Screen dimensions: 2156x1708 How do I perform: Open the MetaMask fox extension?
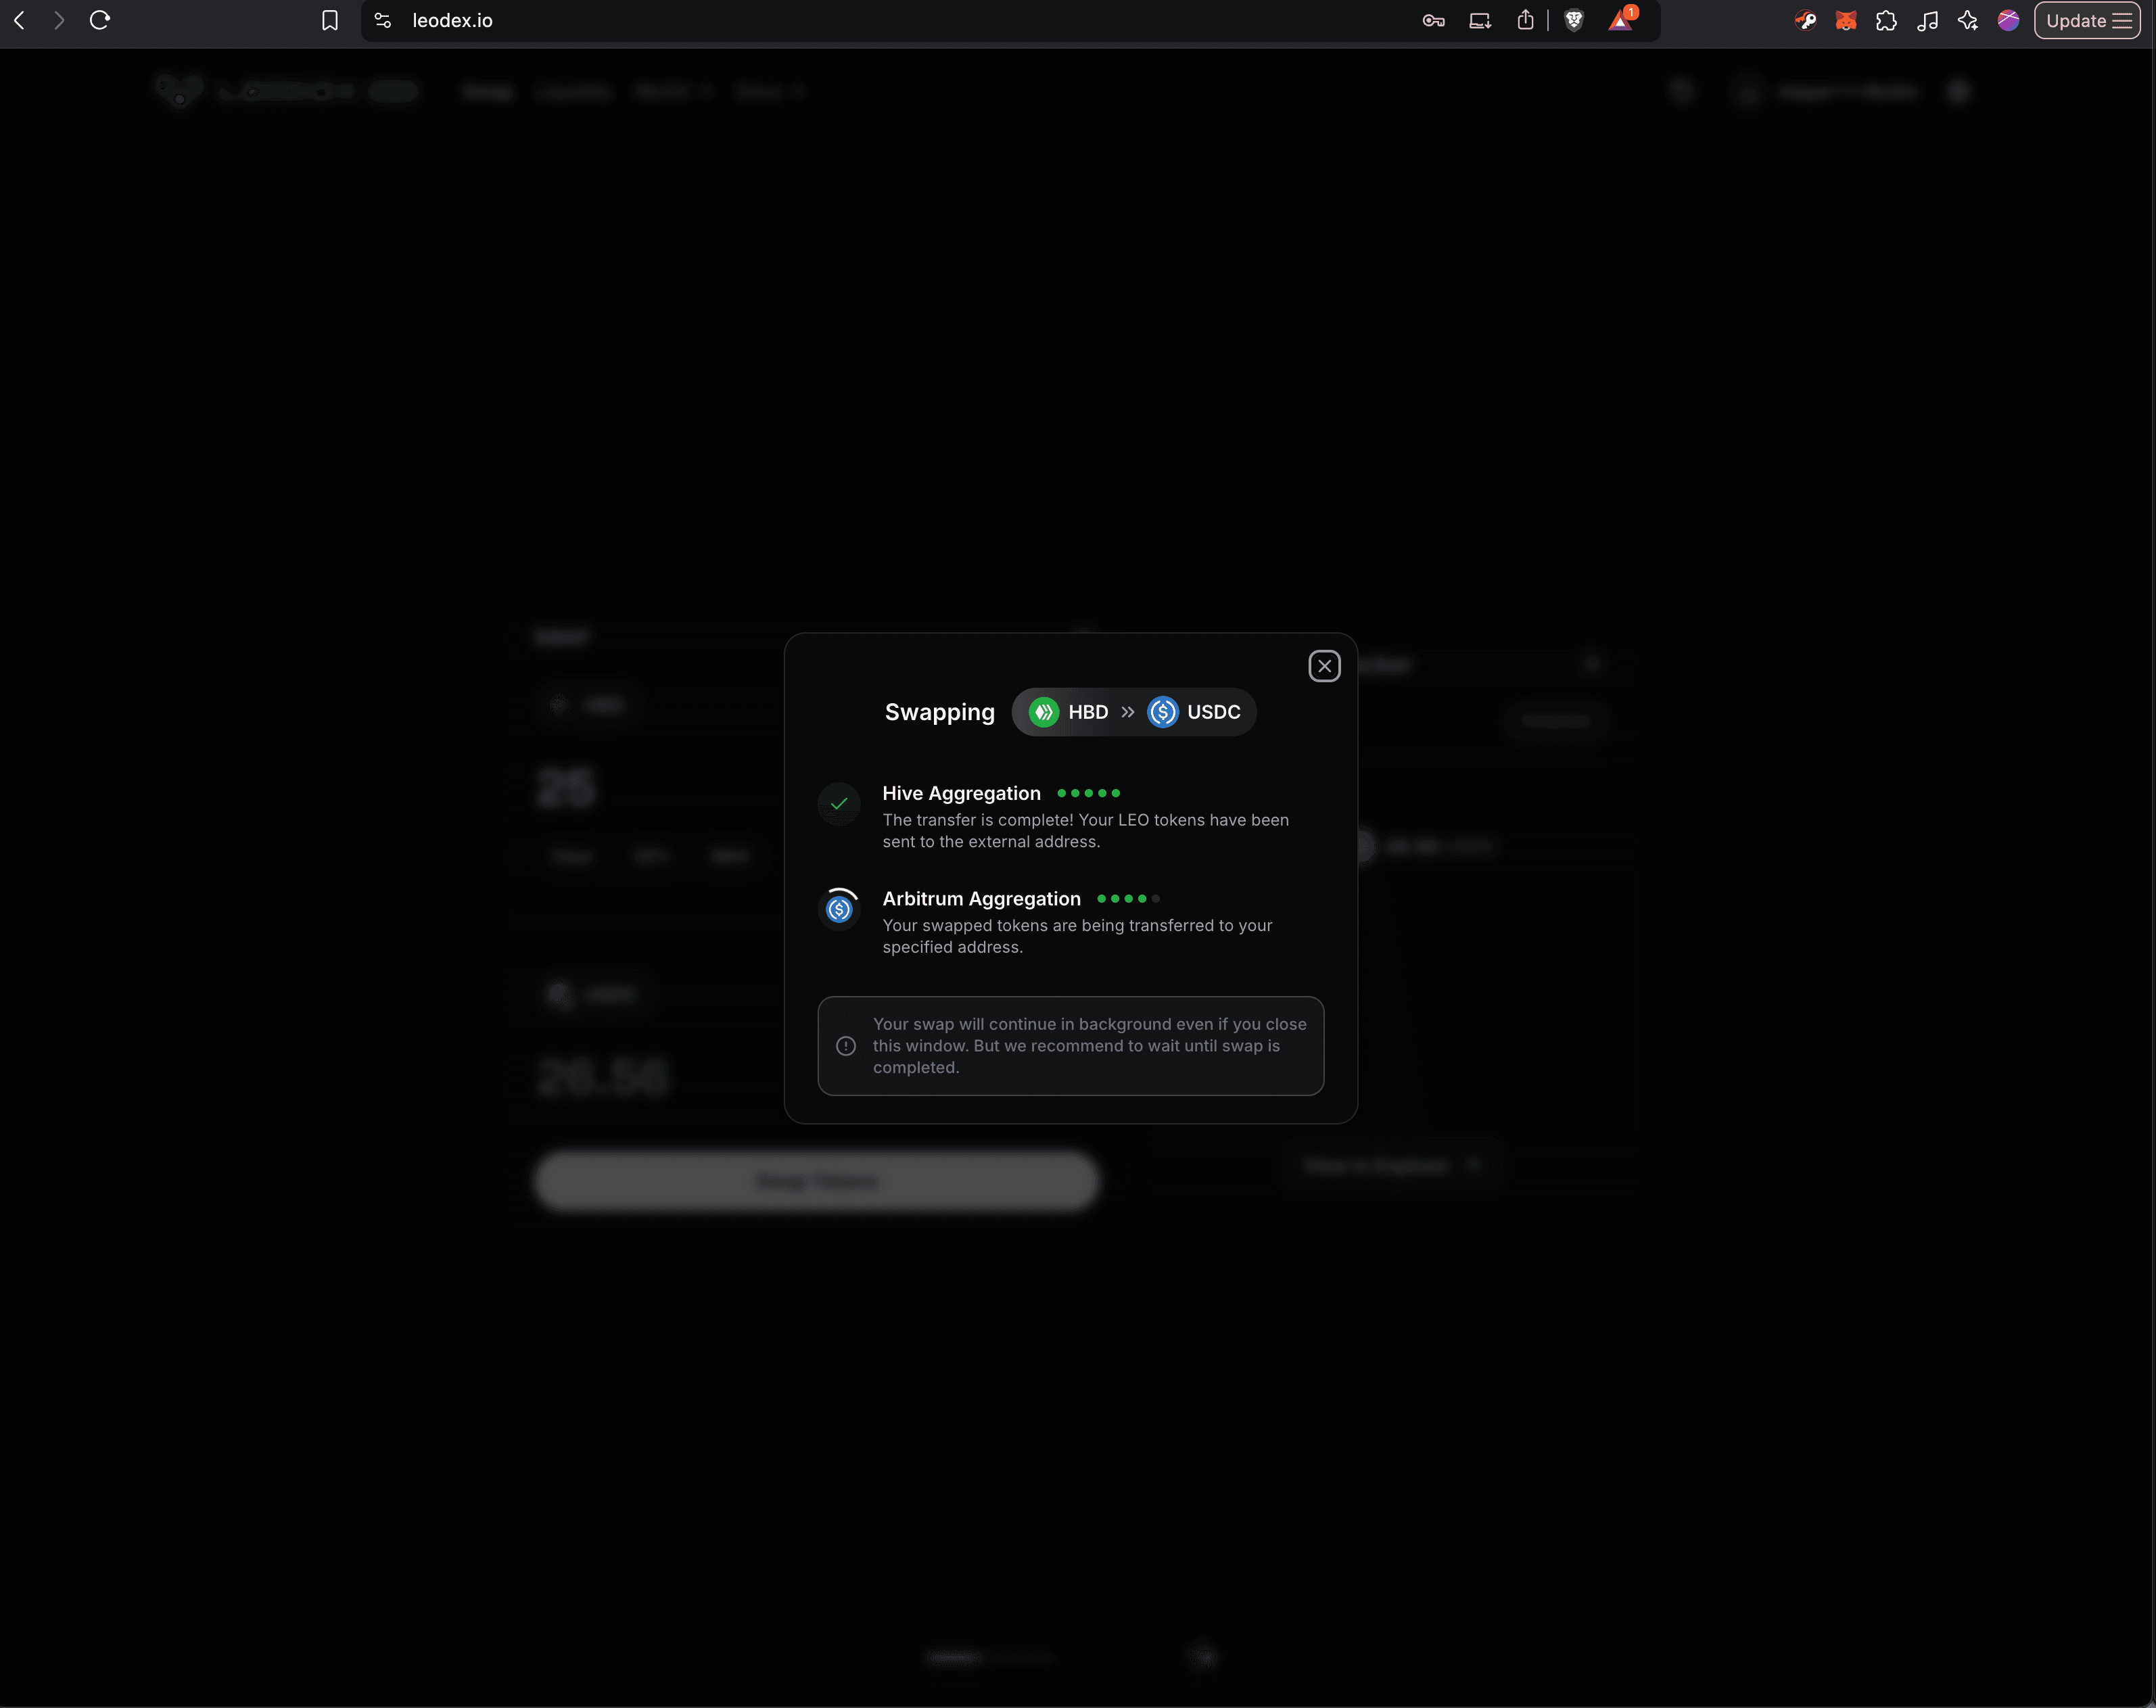pyautogui.click(x=1846, y=20)
